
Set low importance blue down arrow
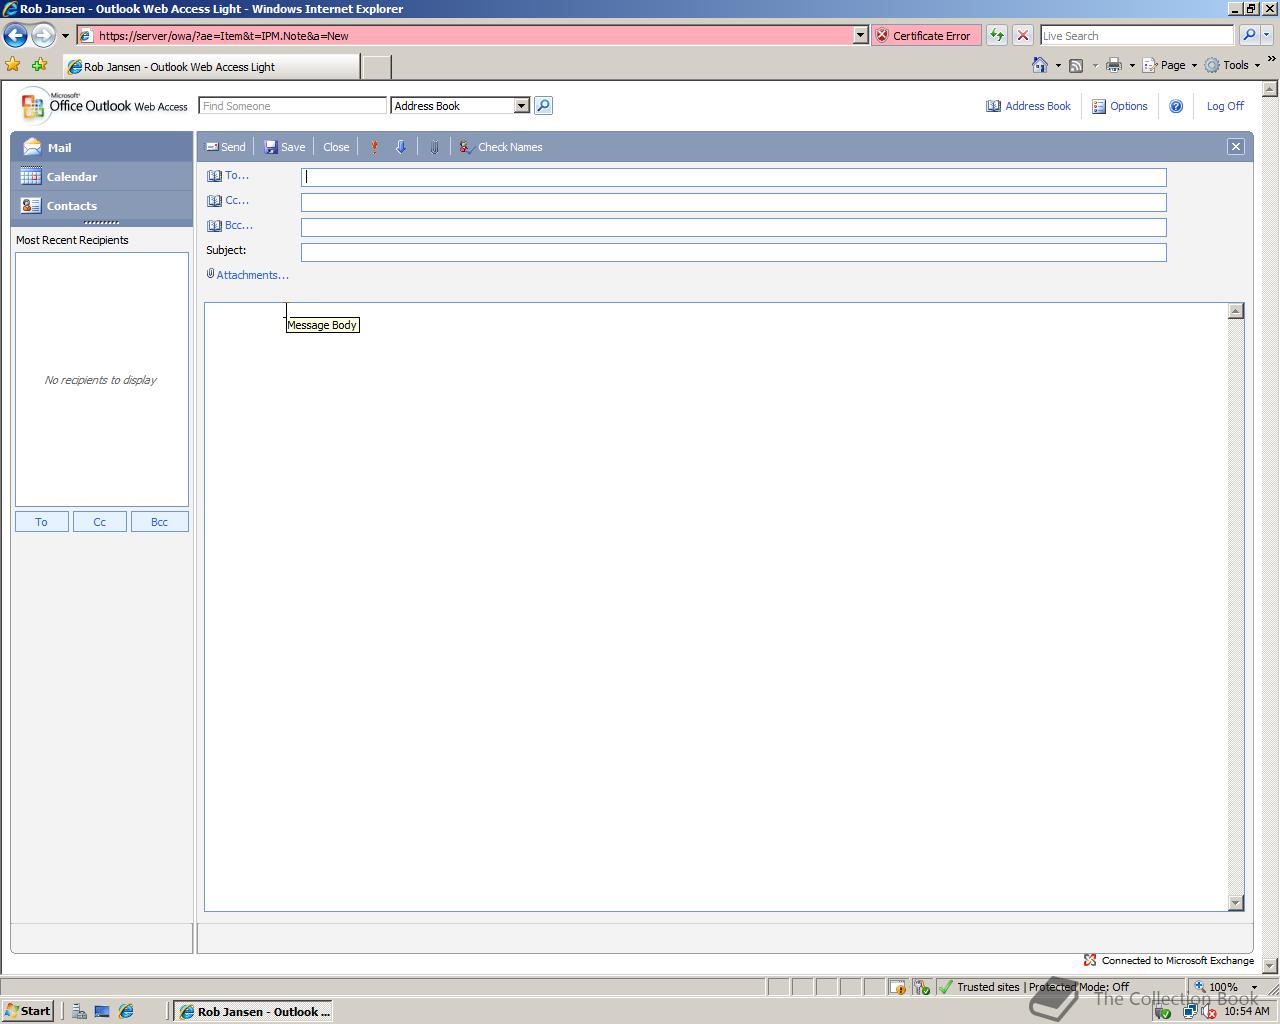(x=401, y=147)
